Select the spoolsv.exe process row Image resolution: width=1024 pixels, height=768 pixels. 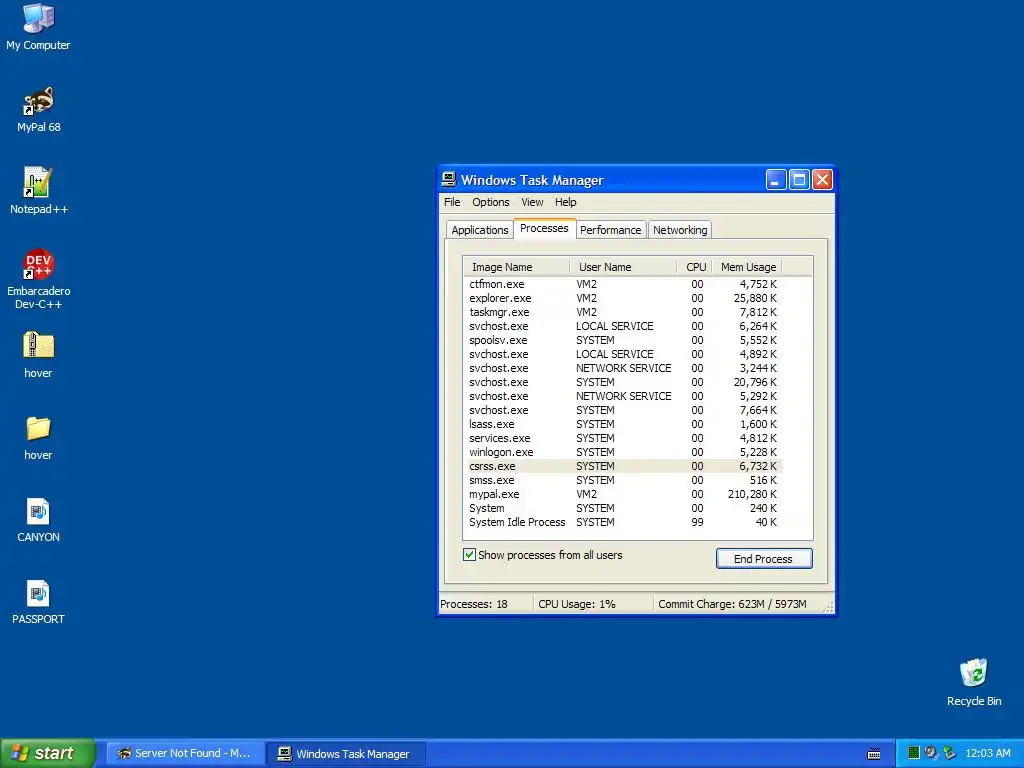[x=624, y=340]
